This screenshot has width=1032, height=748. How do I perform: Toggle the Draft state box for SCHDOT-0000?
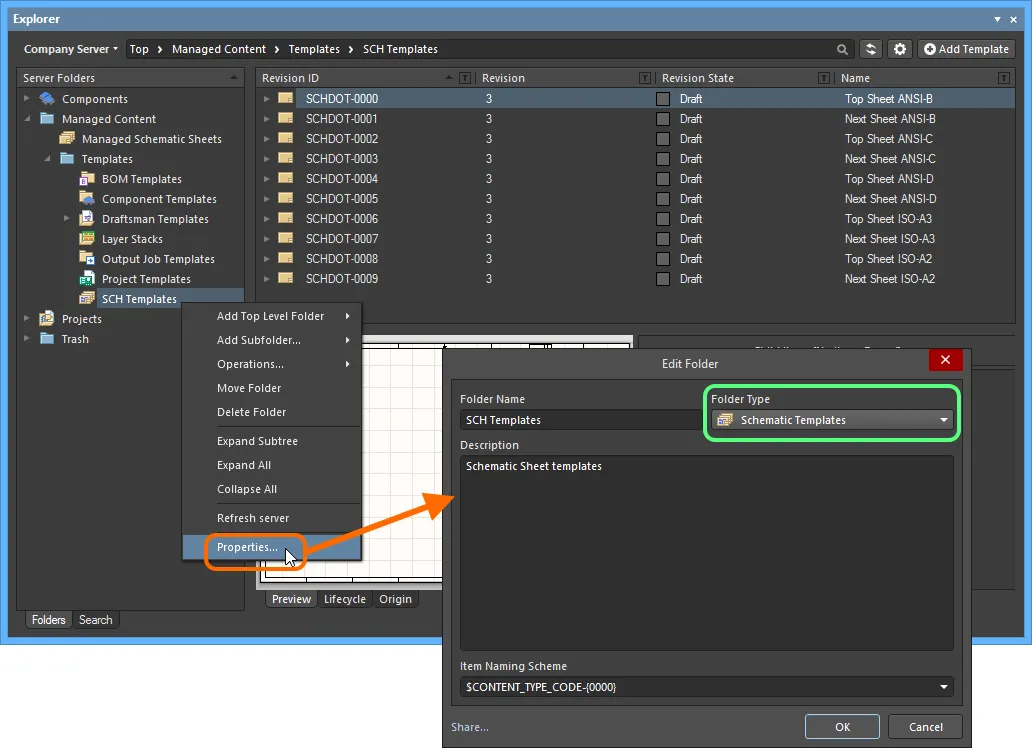(x=663, y=99)
